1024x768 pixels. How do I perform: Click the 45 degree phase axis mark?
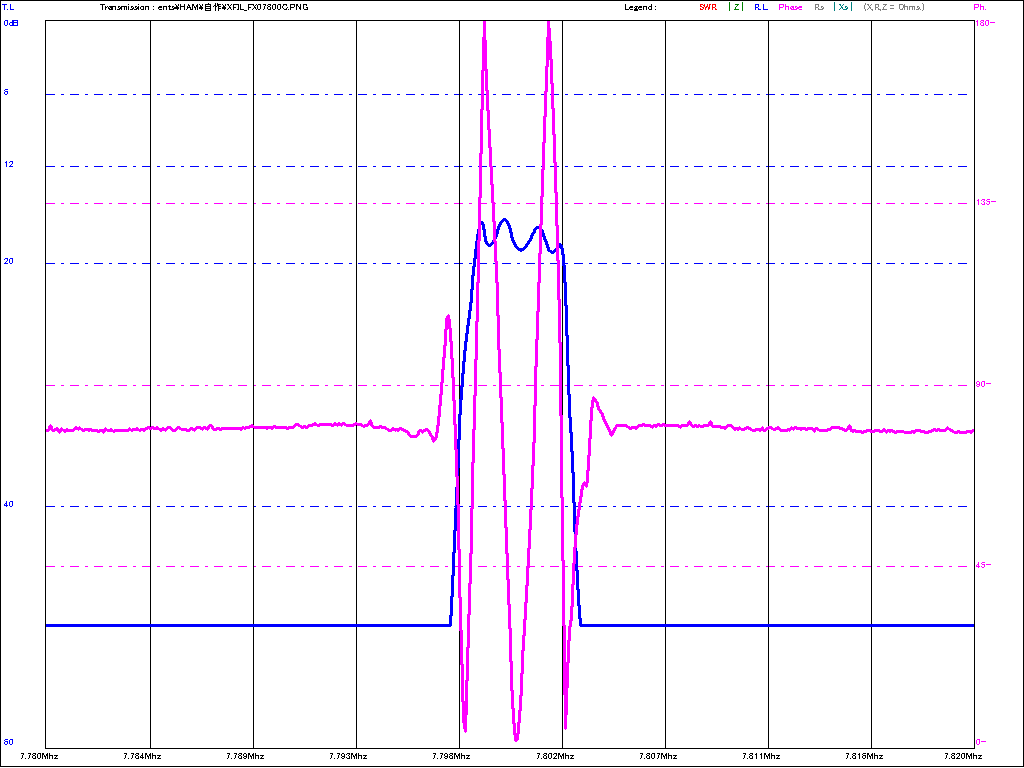[982, 565]
